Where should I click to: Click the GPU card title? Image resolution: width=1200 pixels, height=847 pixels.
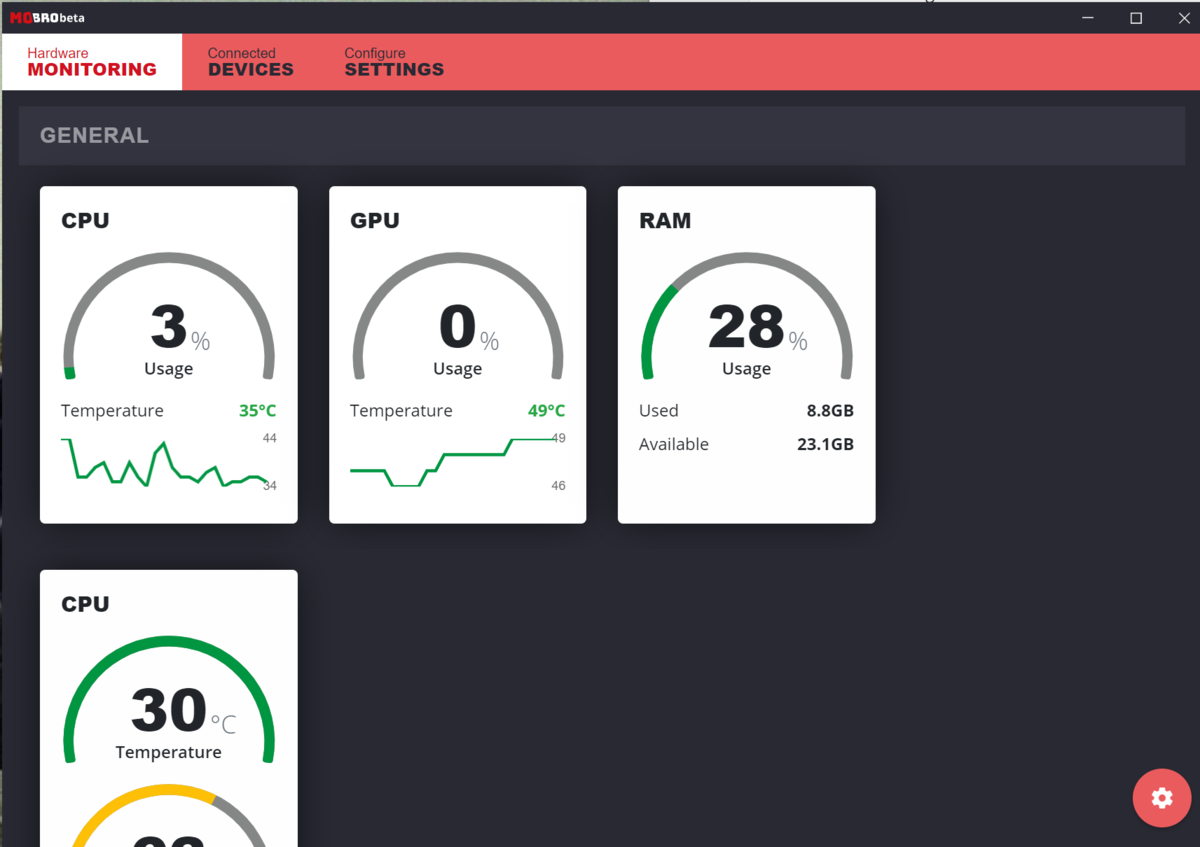[x=375, y=221]
